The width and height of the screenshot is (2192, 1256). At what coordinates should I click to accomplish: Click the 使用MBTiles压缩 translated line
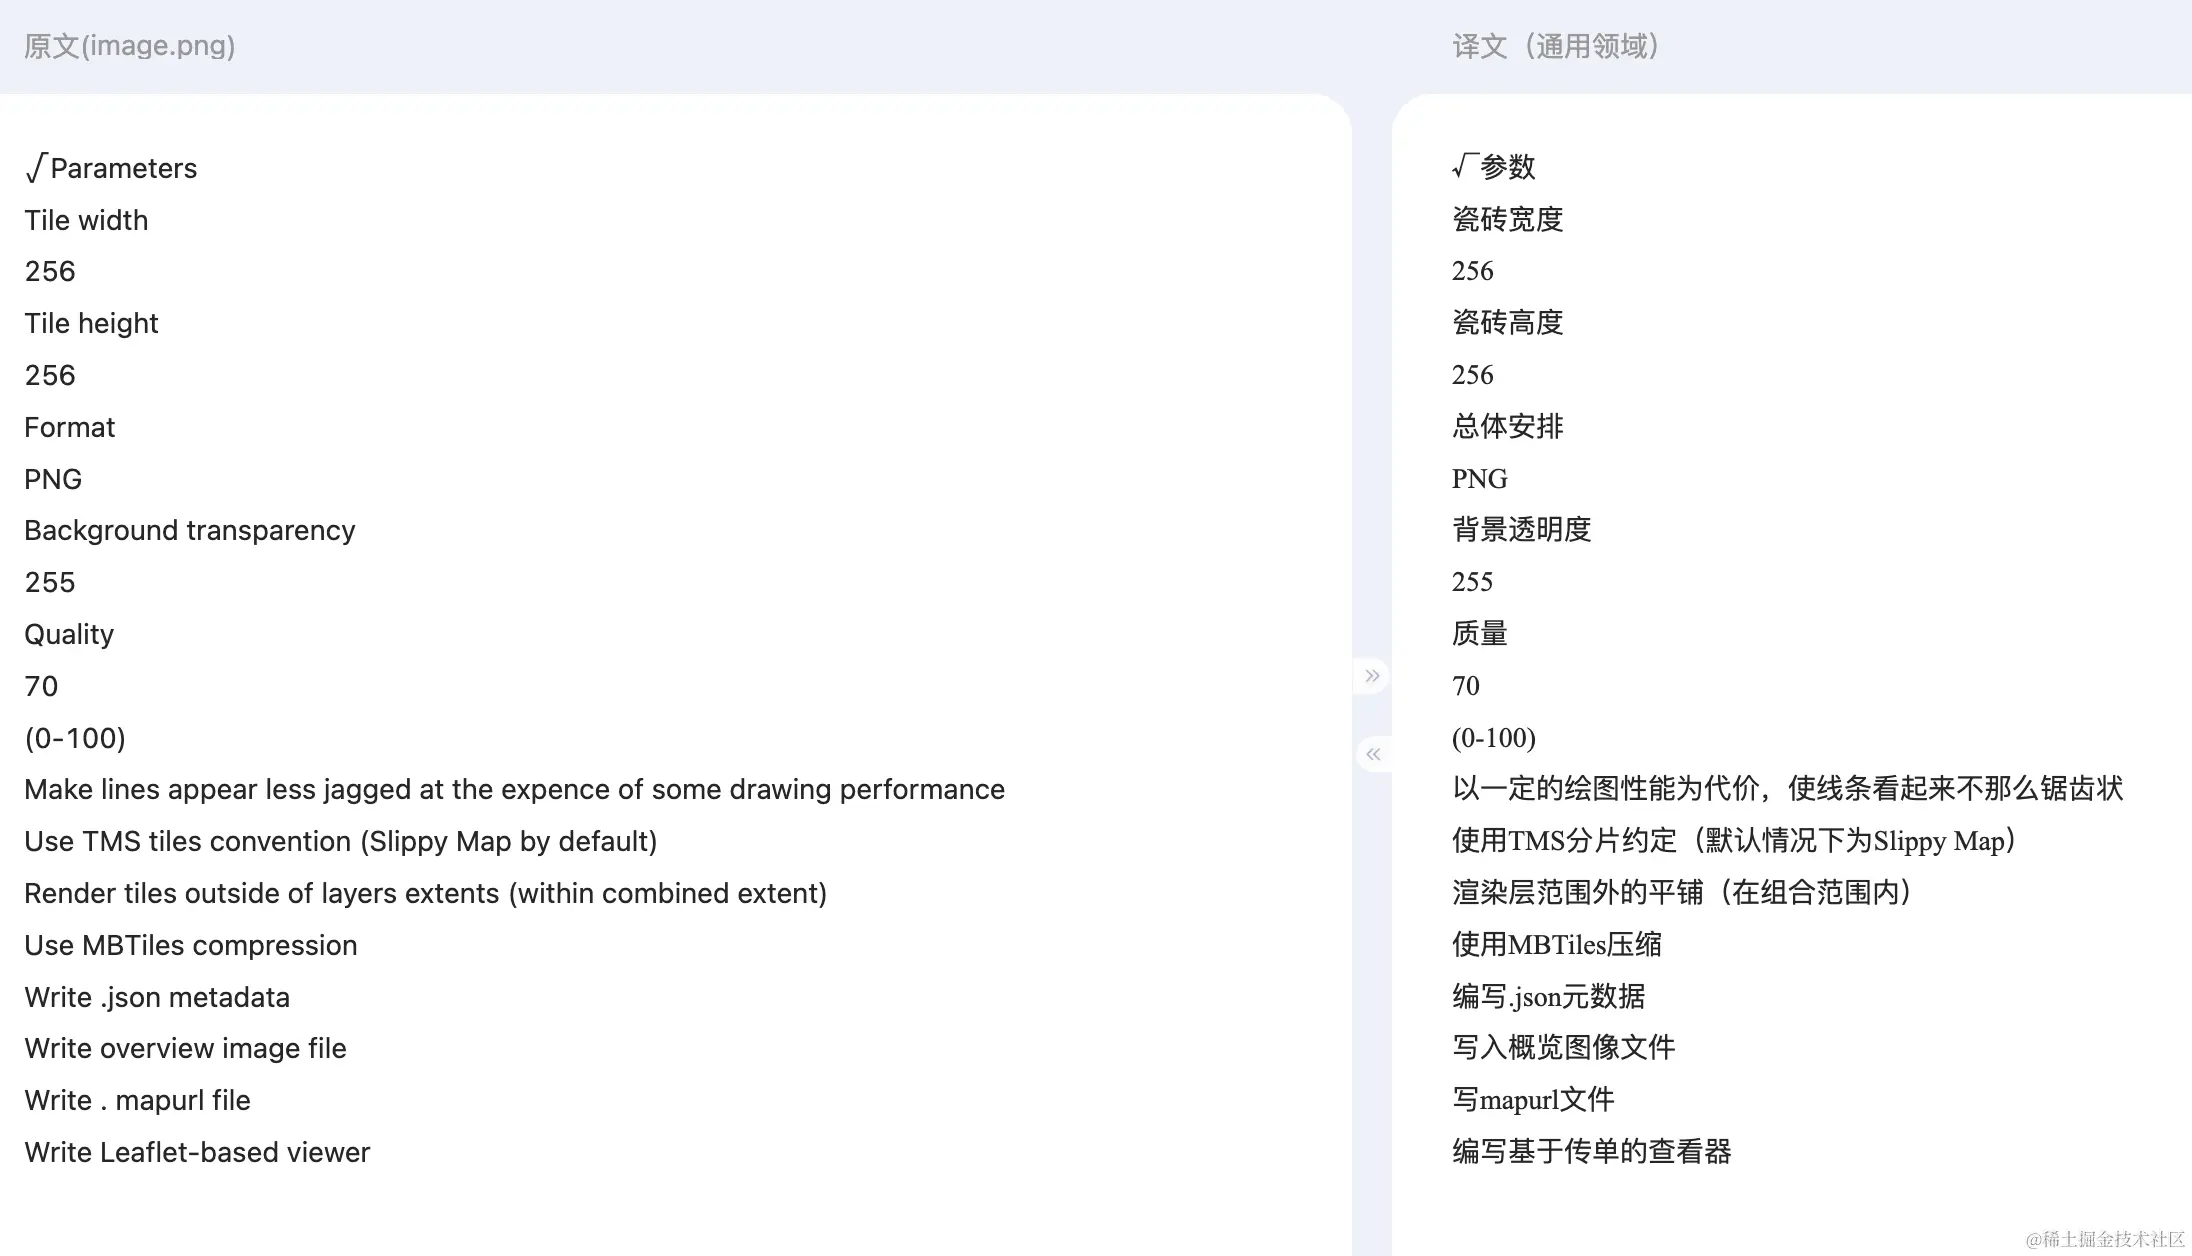coord(1556,944)
